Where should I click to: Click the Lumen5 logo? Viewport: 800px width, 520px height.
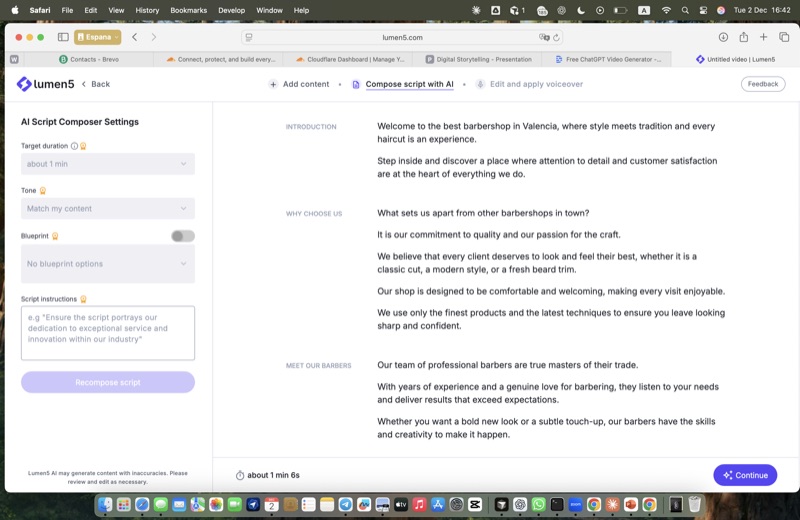[43, 84]
